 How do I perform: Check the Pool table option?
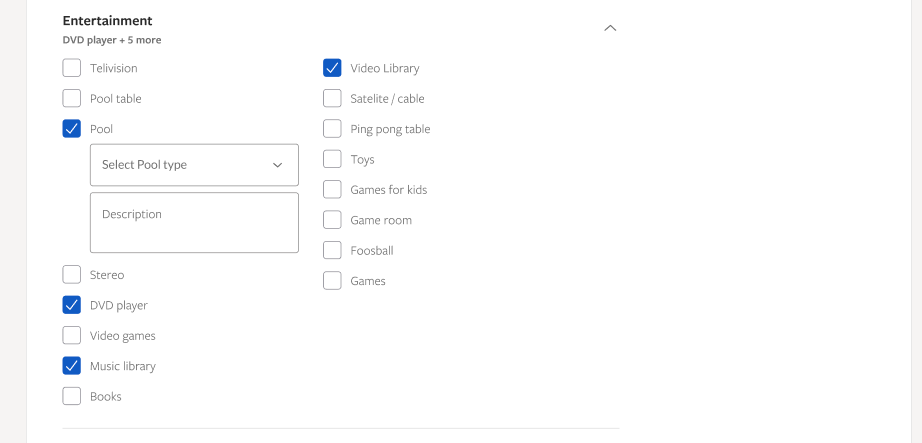point(72,98)
